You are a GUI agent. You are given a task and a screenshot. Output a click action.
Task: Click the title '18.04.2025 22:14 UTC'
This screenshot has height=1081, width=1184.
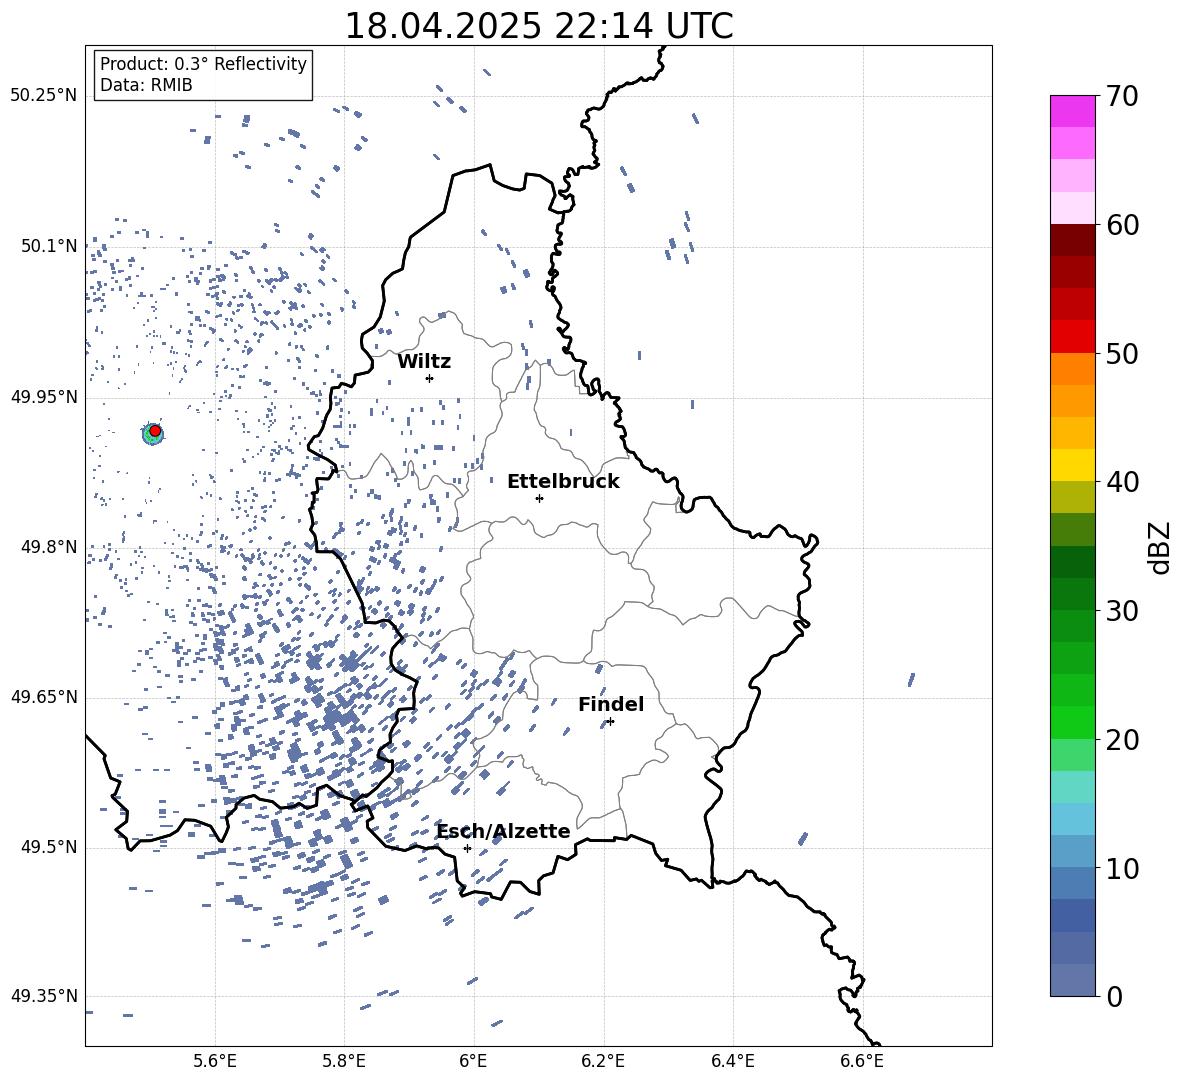point(538,26)
